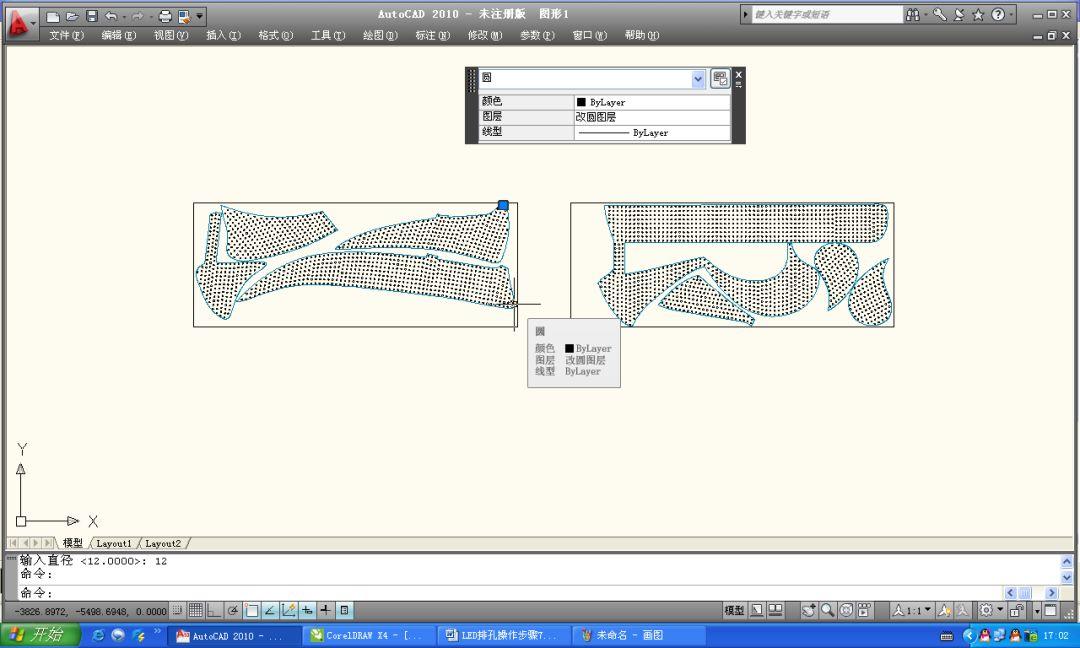Open the annotation scale 1:1 dropdown
This screenshot has width=1080, height=648.
(912, 610)
